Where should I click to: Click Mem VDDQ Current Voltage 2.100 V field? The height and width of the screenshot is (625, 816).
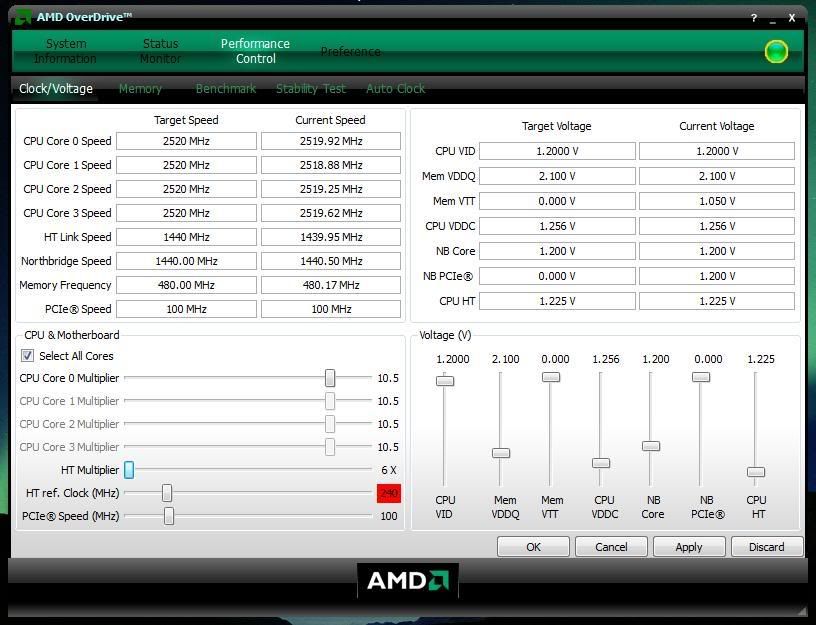tap(717, 176)
